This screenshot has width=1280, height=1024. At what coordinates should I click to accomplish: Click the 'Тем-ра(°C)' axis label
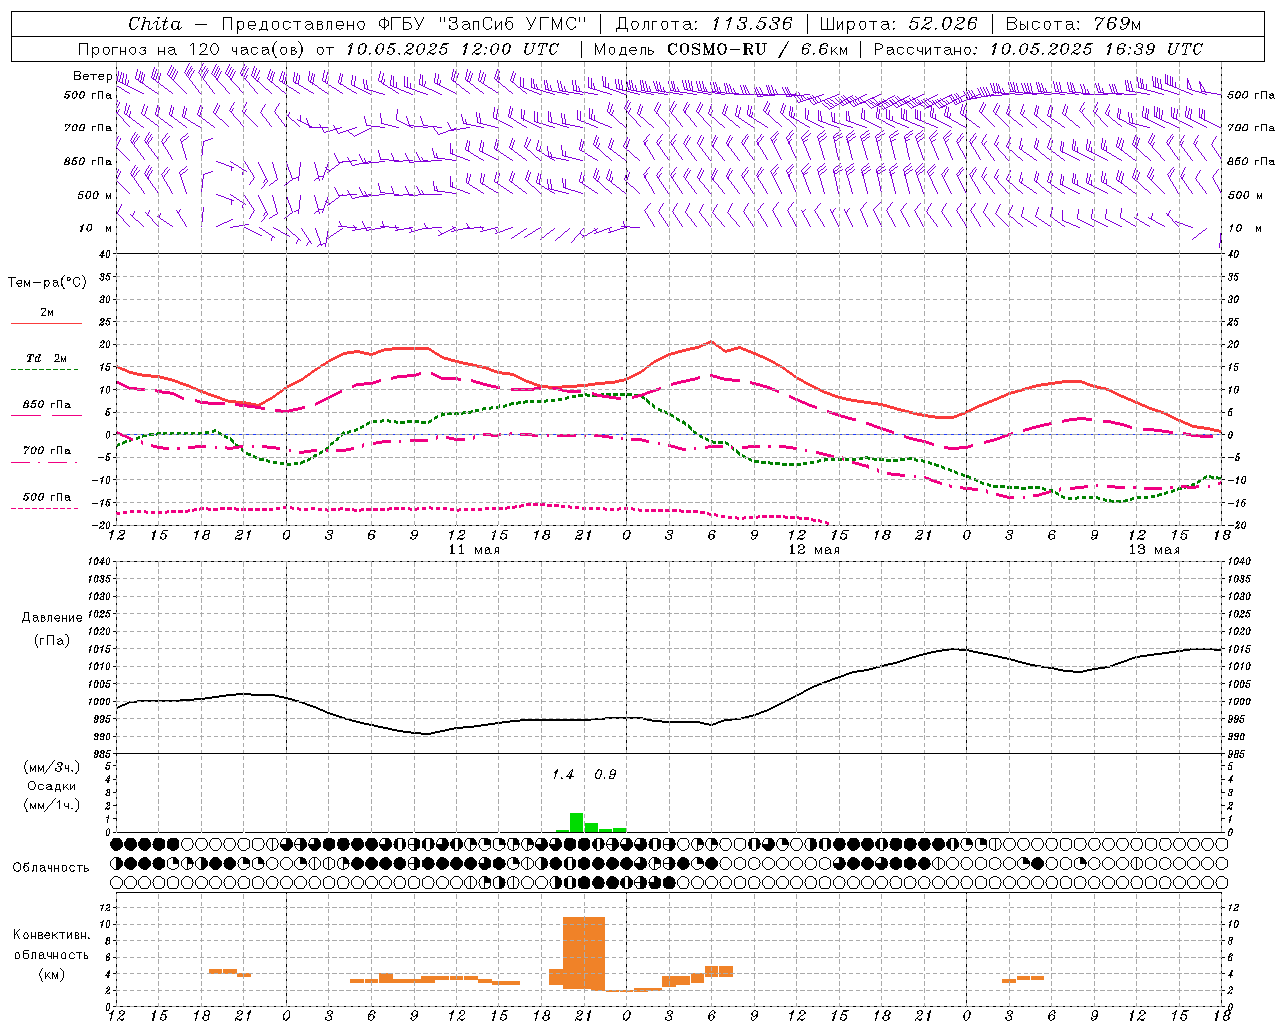pyautogui.click(x=47, y=283)
